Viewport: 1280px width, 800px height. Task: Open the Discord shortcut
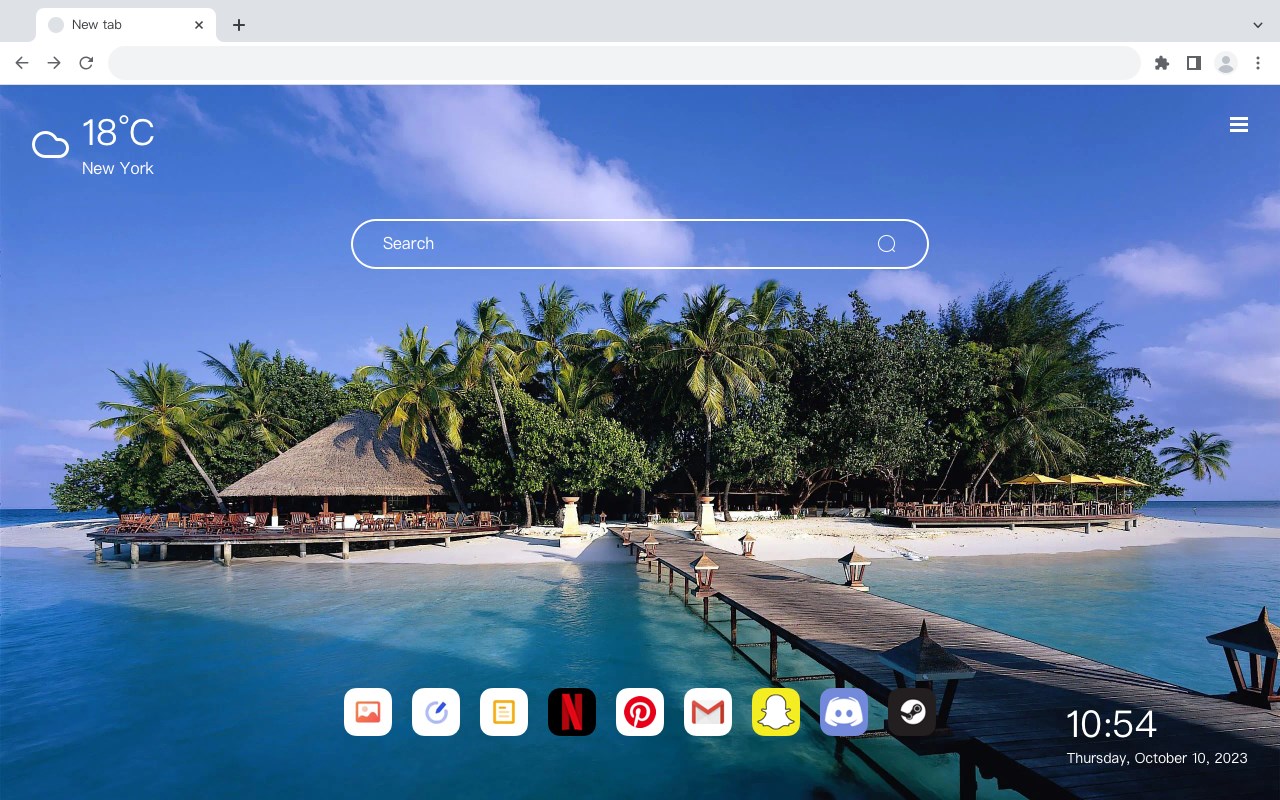point(844,712)
